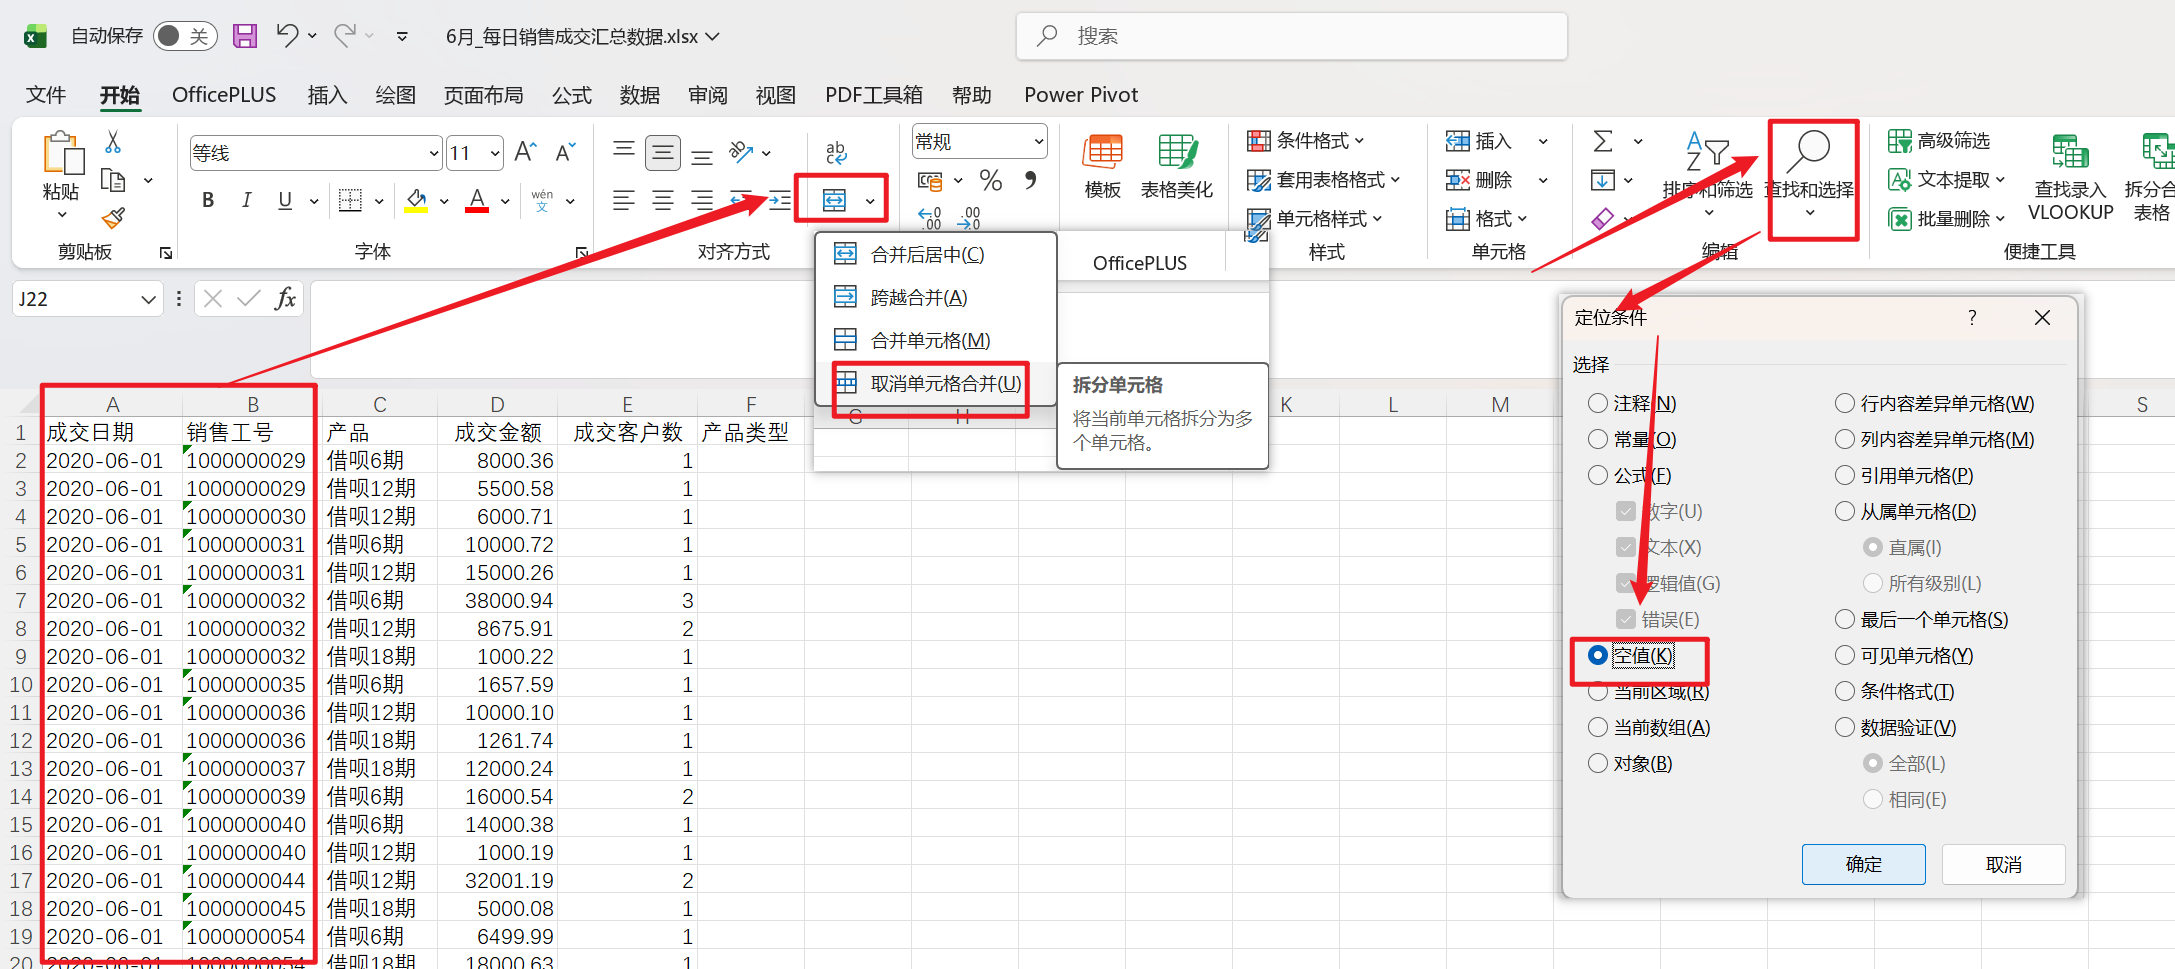Switch to the 数据 ribbon tab
2175x969 pixels.
point(640,95)
